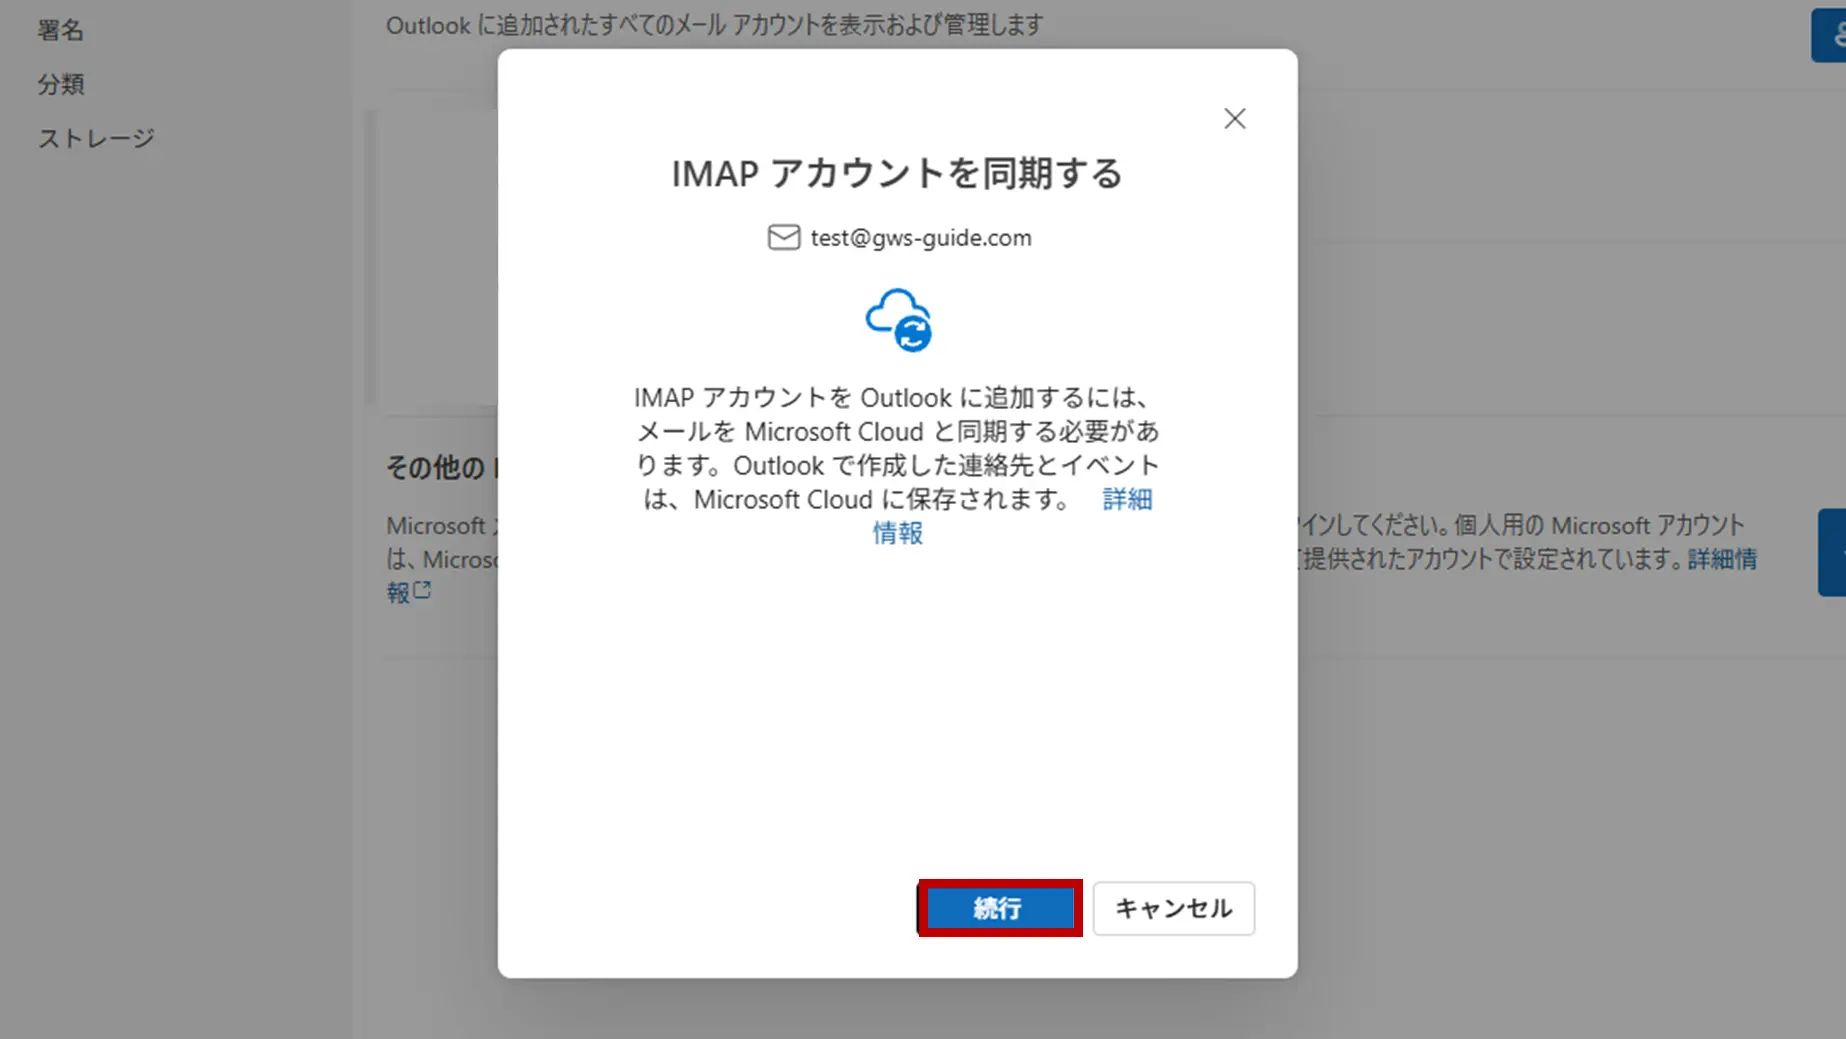Screen dimensions: 1846x1039
Task: Click the test@gws-guide.com email address text
Action: [920, 238]
